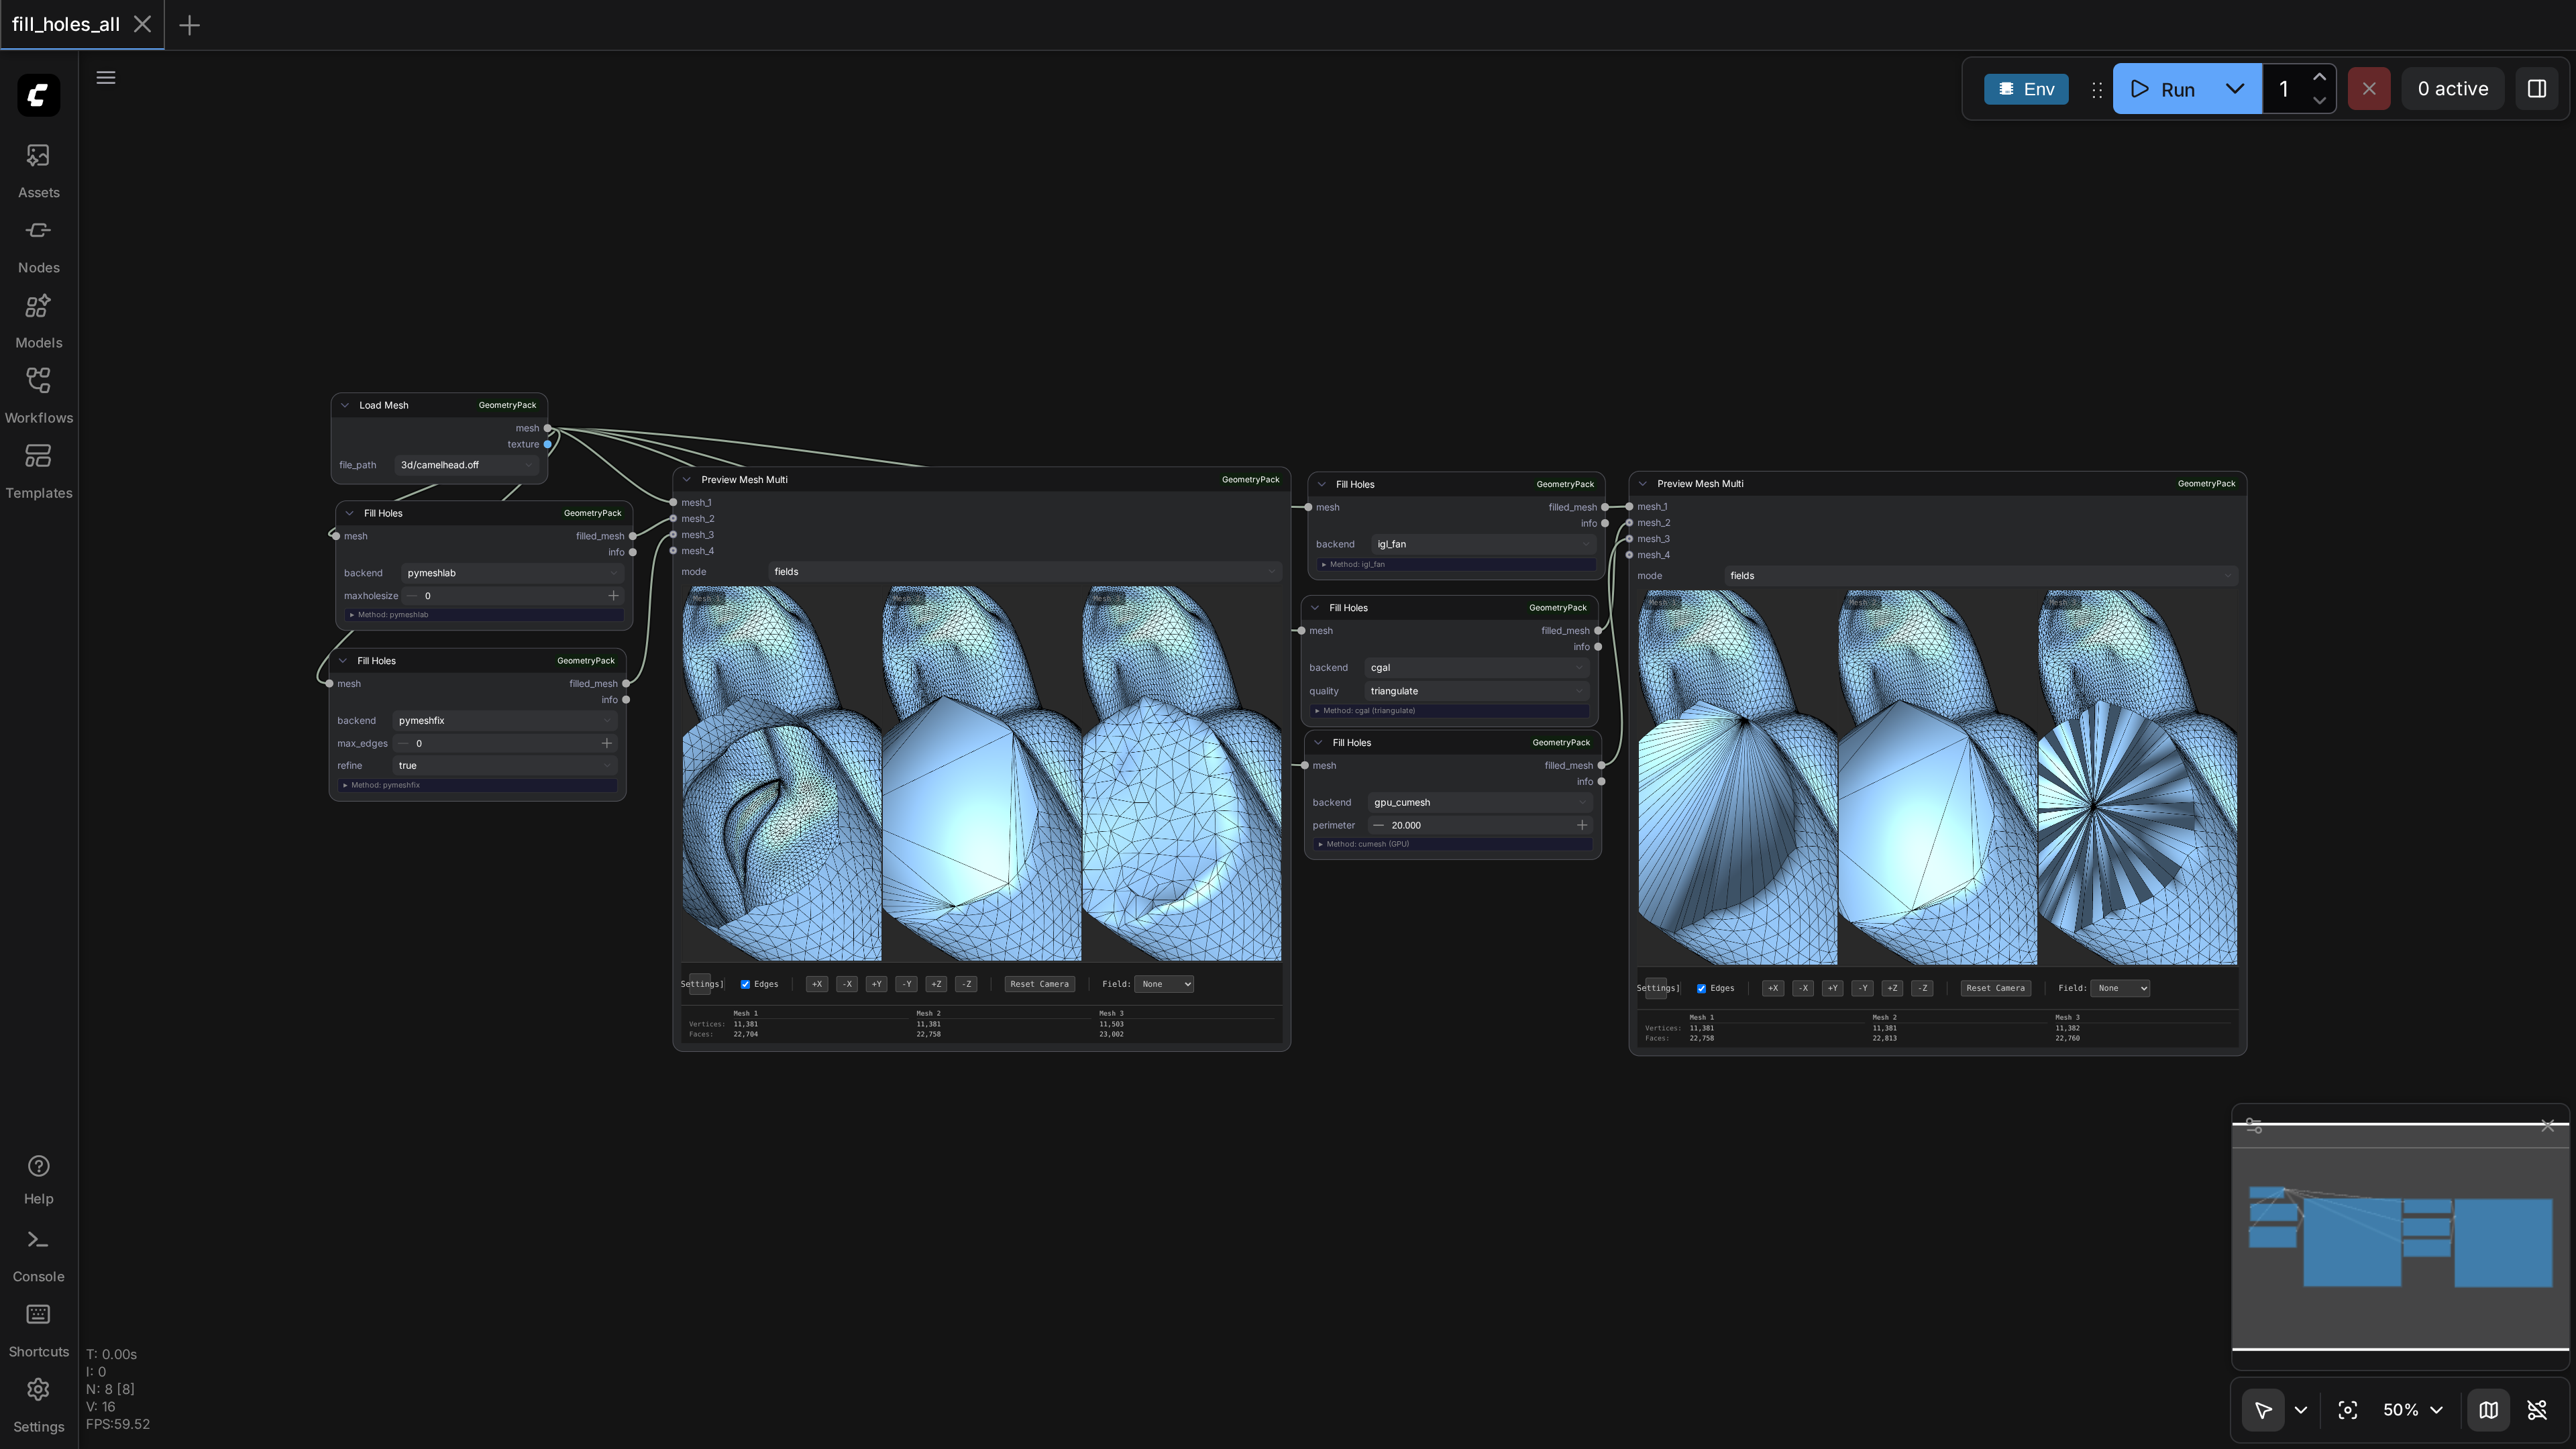The width and height of the screenshot is (2576, 1449).
Task: Toggle the side panel layout button
Action: 2537,89
